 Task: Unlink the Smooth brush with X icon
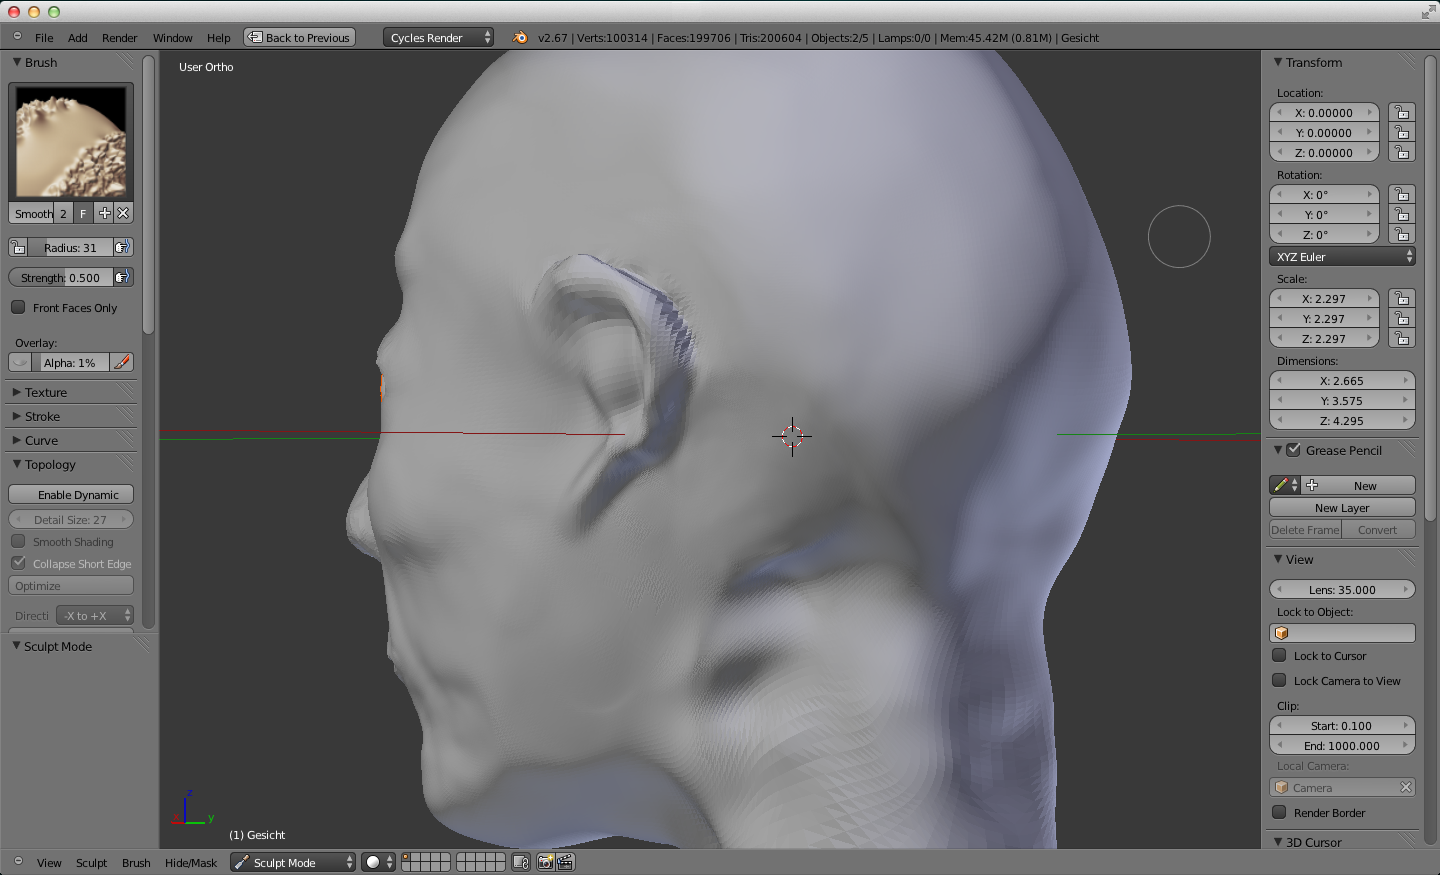click(x=123, y=213)
